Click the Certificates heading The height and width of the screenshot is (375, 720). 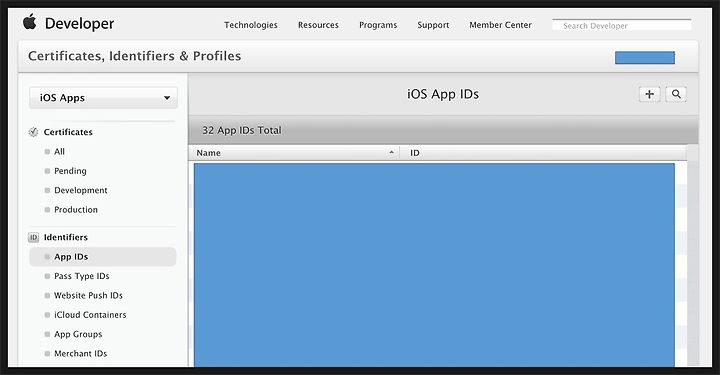coord(68,132)
